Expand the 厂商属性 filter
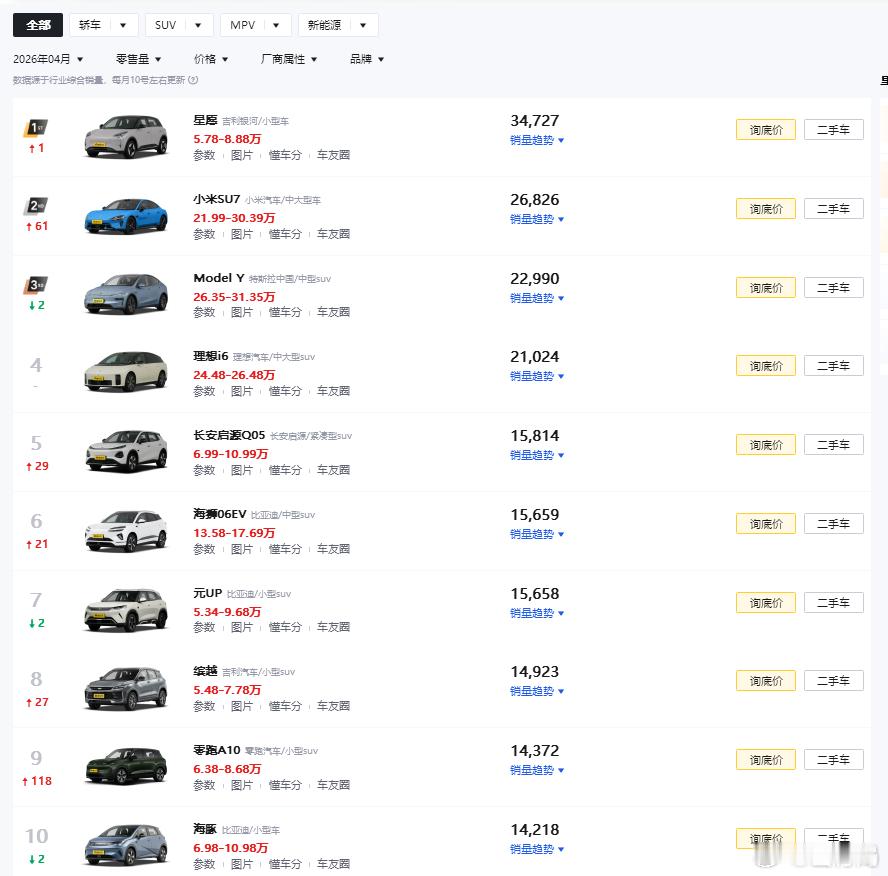 point(289,59)
